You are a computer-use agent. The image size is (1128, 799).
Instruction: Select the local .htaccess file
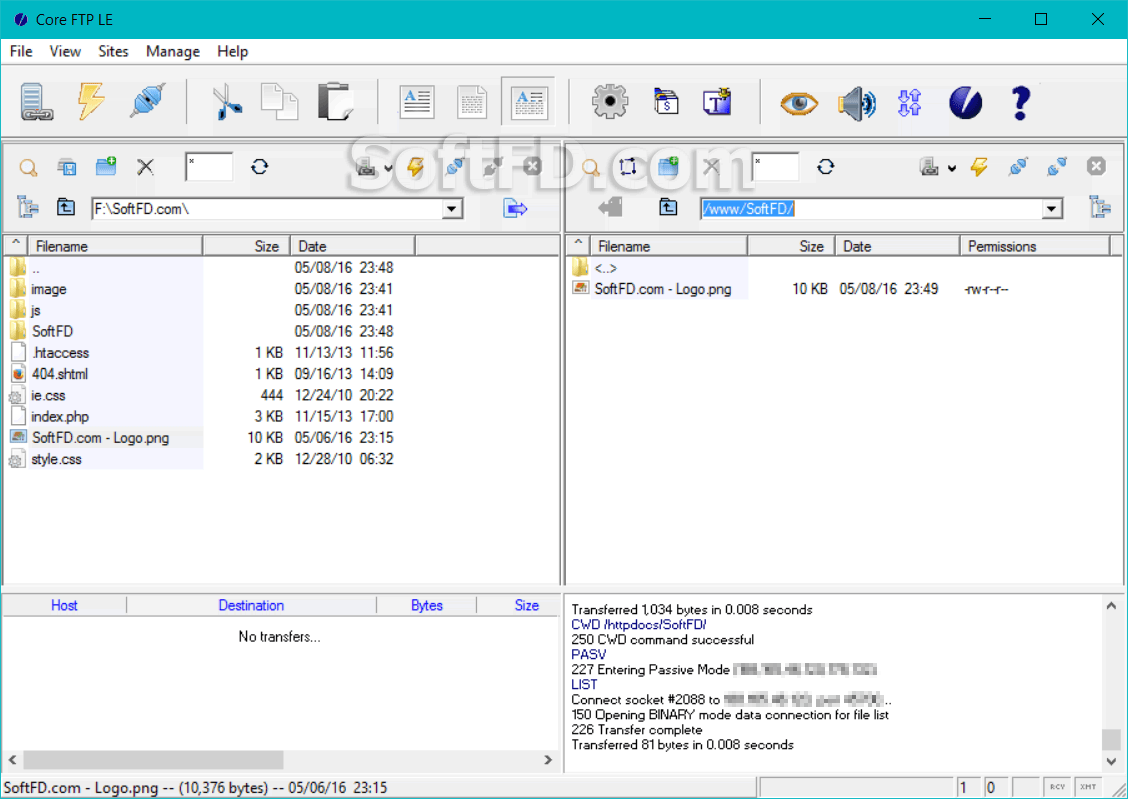60,352
